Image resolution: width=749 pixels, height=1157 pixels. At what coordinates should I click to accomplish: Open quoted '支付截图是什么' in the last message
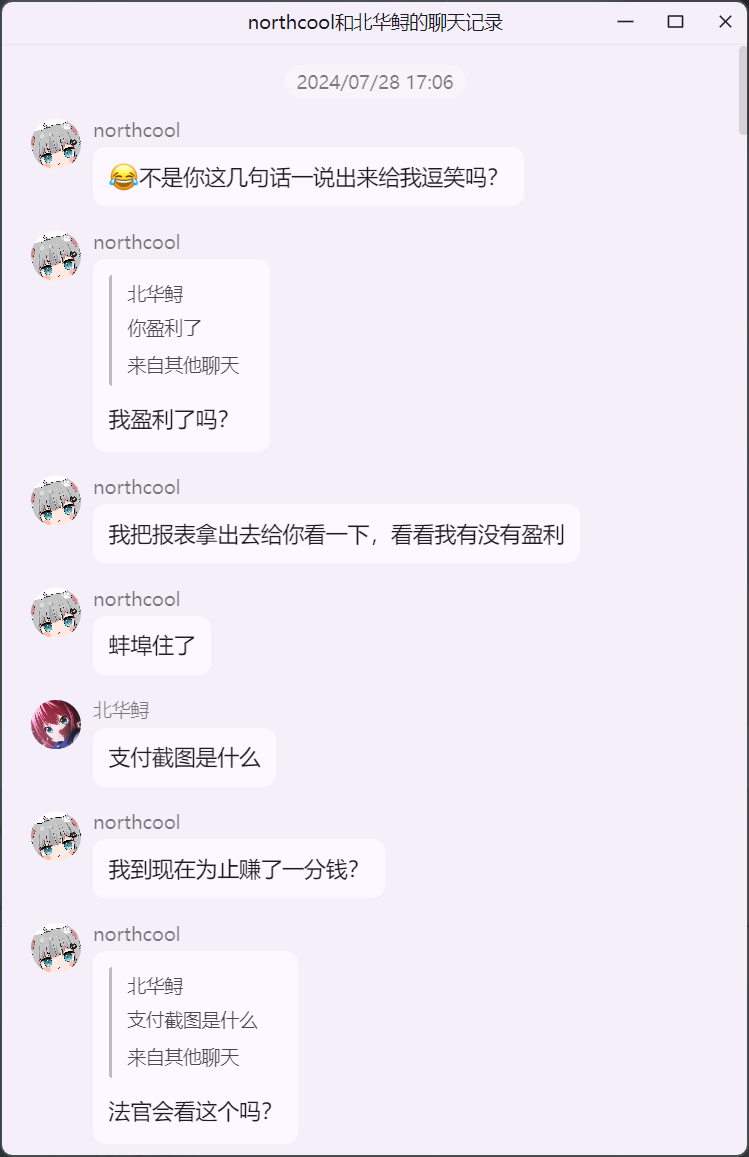(192, 1021)
